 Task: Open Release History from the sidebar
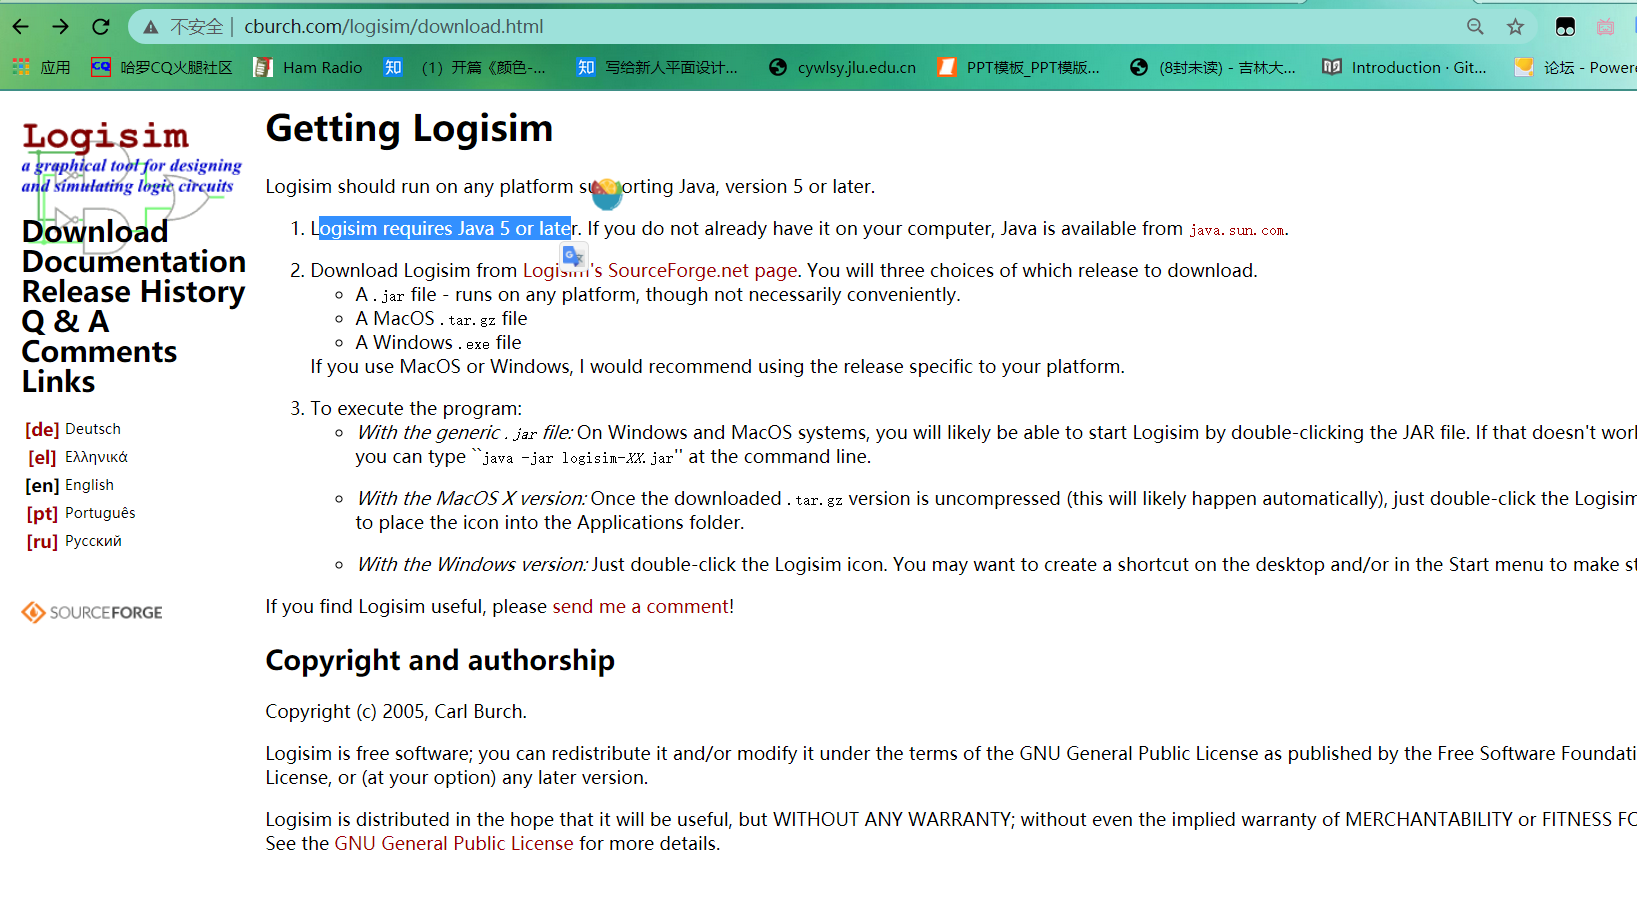133,291
